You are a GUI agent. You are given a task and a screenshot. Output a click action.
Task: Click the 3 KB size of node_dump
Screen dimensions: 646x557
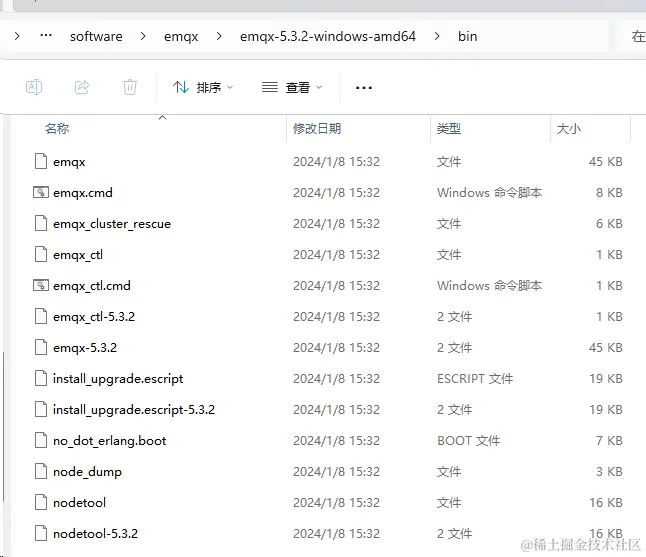(609, 471)
